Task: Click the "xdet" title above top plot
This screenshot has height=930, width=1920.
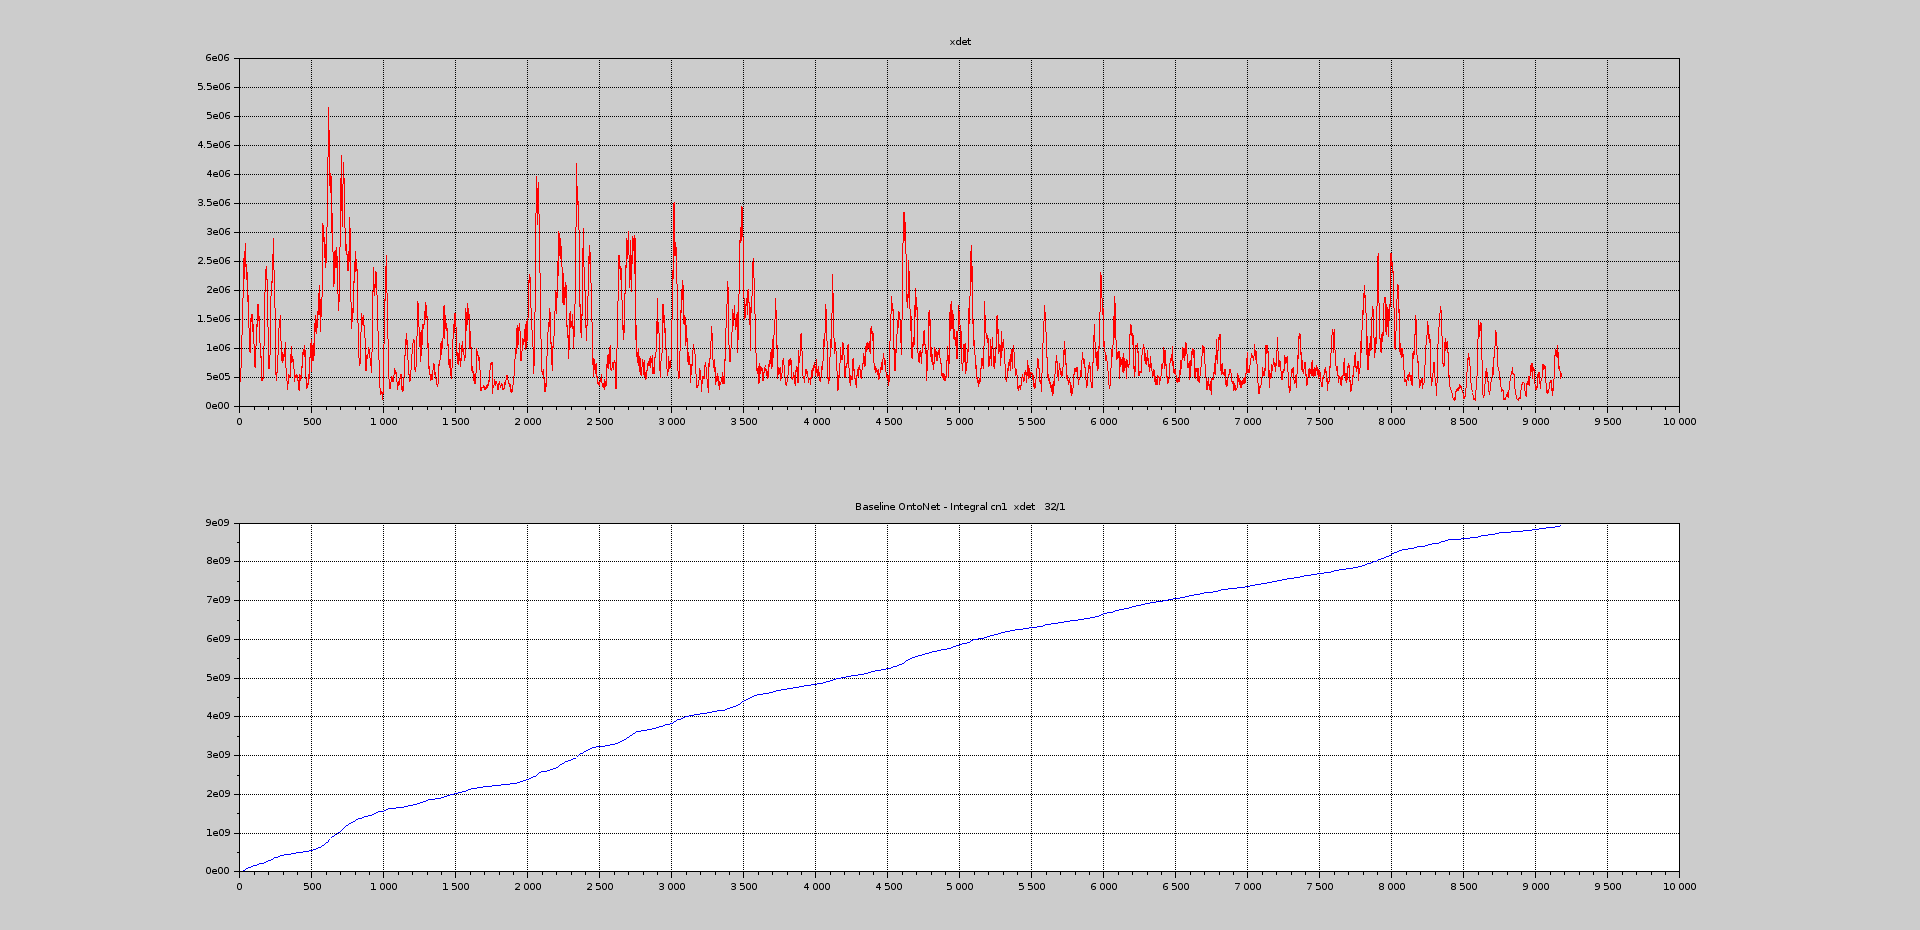Action: 960,42
